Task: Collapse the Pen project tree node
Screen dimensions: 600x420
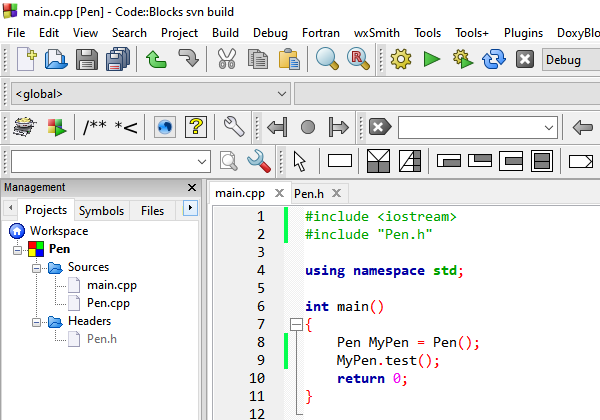Action: [17, 250]
